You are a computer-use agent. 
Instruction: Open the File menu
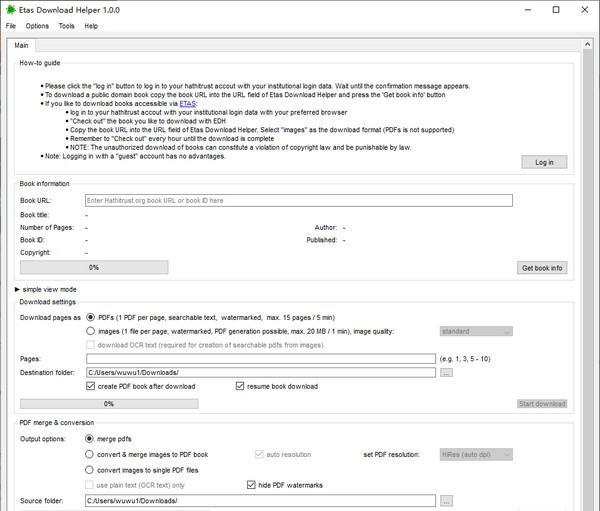point(11,26)
